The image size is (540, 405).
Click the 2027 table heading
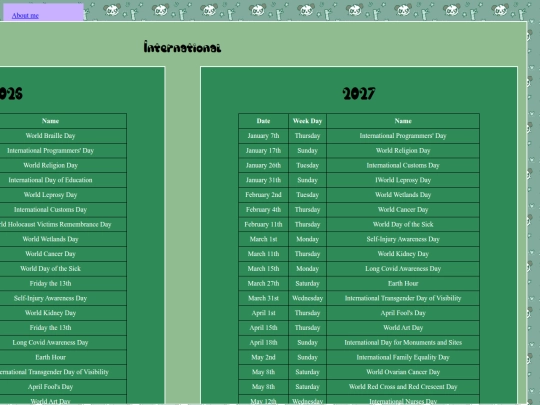pos(359,93)
